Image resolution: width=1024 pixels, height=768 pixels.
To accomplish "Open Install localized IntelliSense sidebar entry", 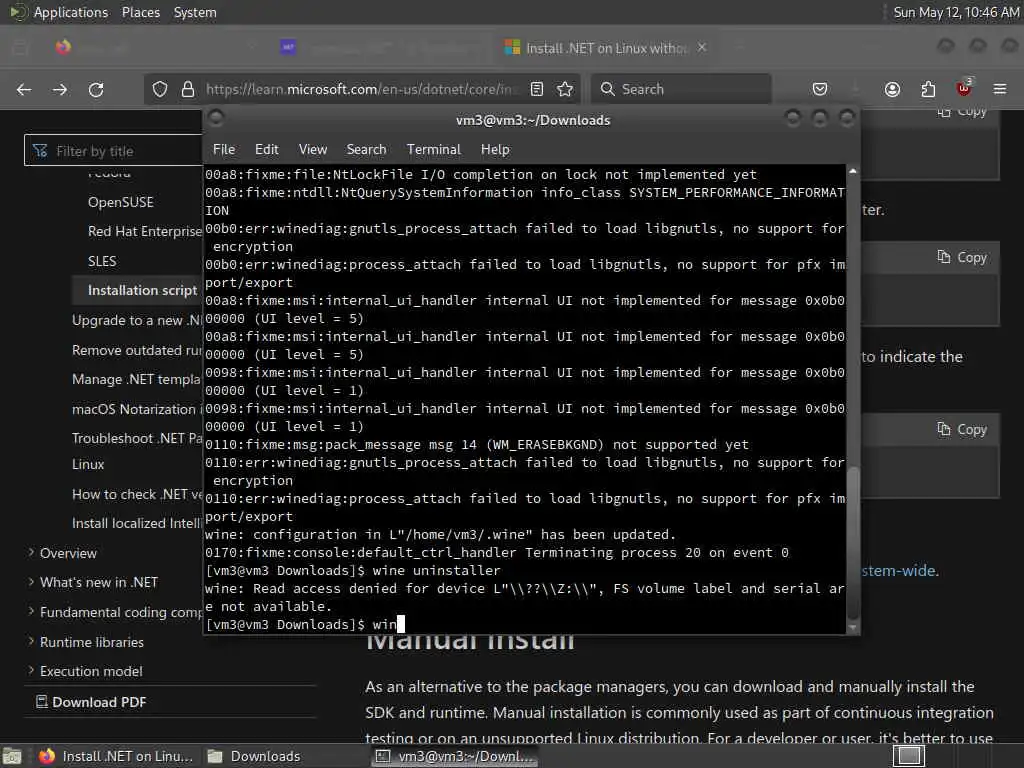I will tap(136, 523).
